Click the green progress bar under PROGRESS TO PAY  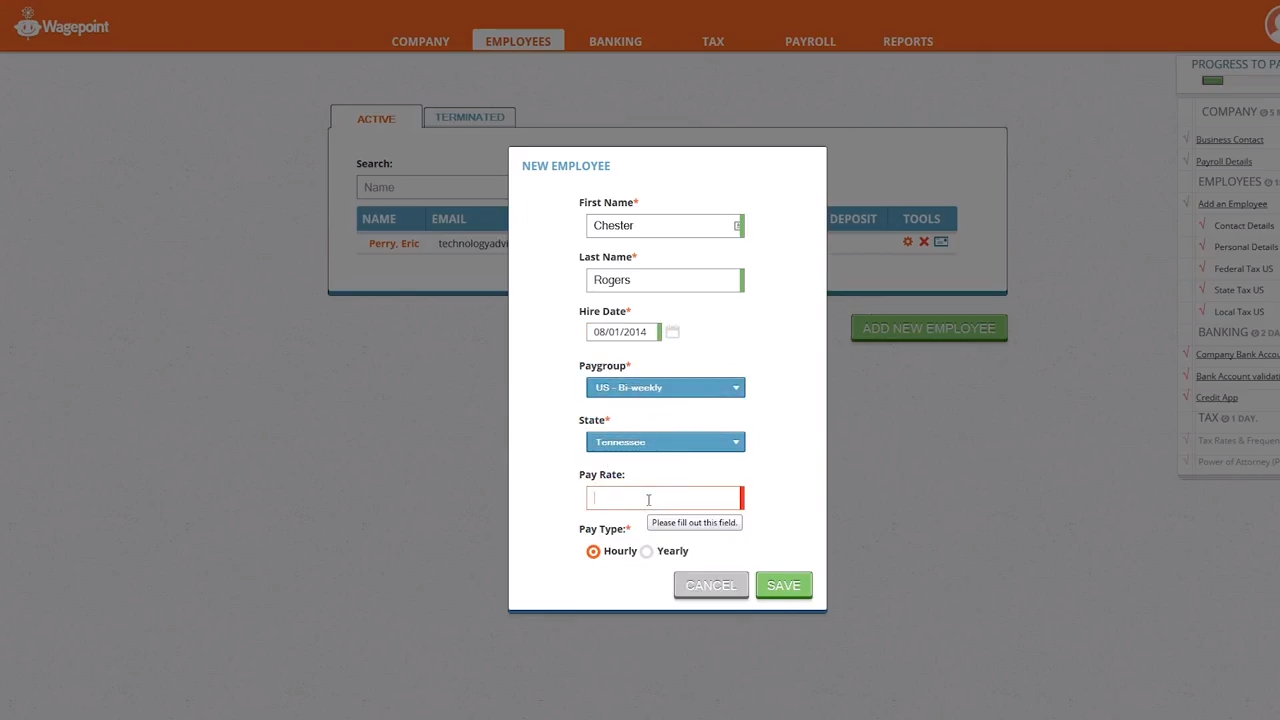(1212, 80)
